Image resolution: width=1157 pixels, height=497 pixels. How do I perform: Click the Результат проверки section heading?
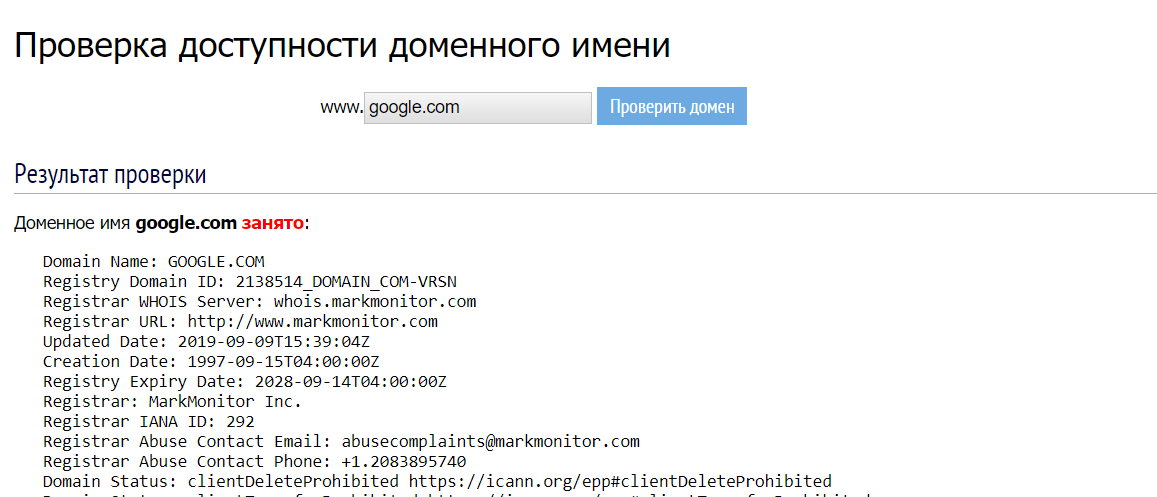click(110, 175)
